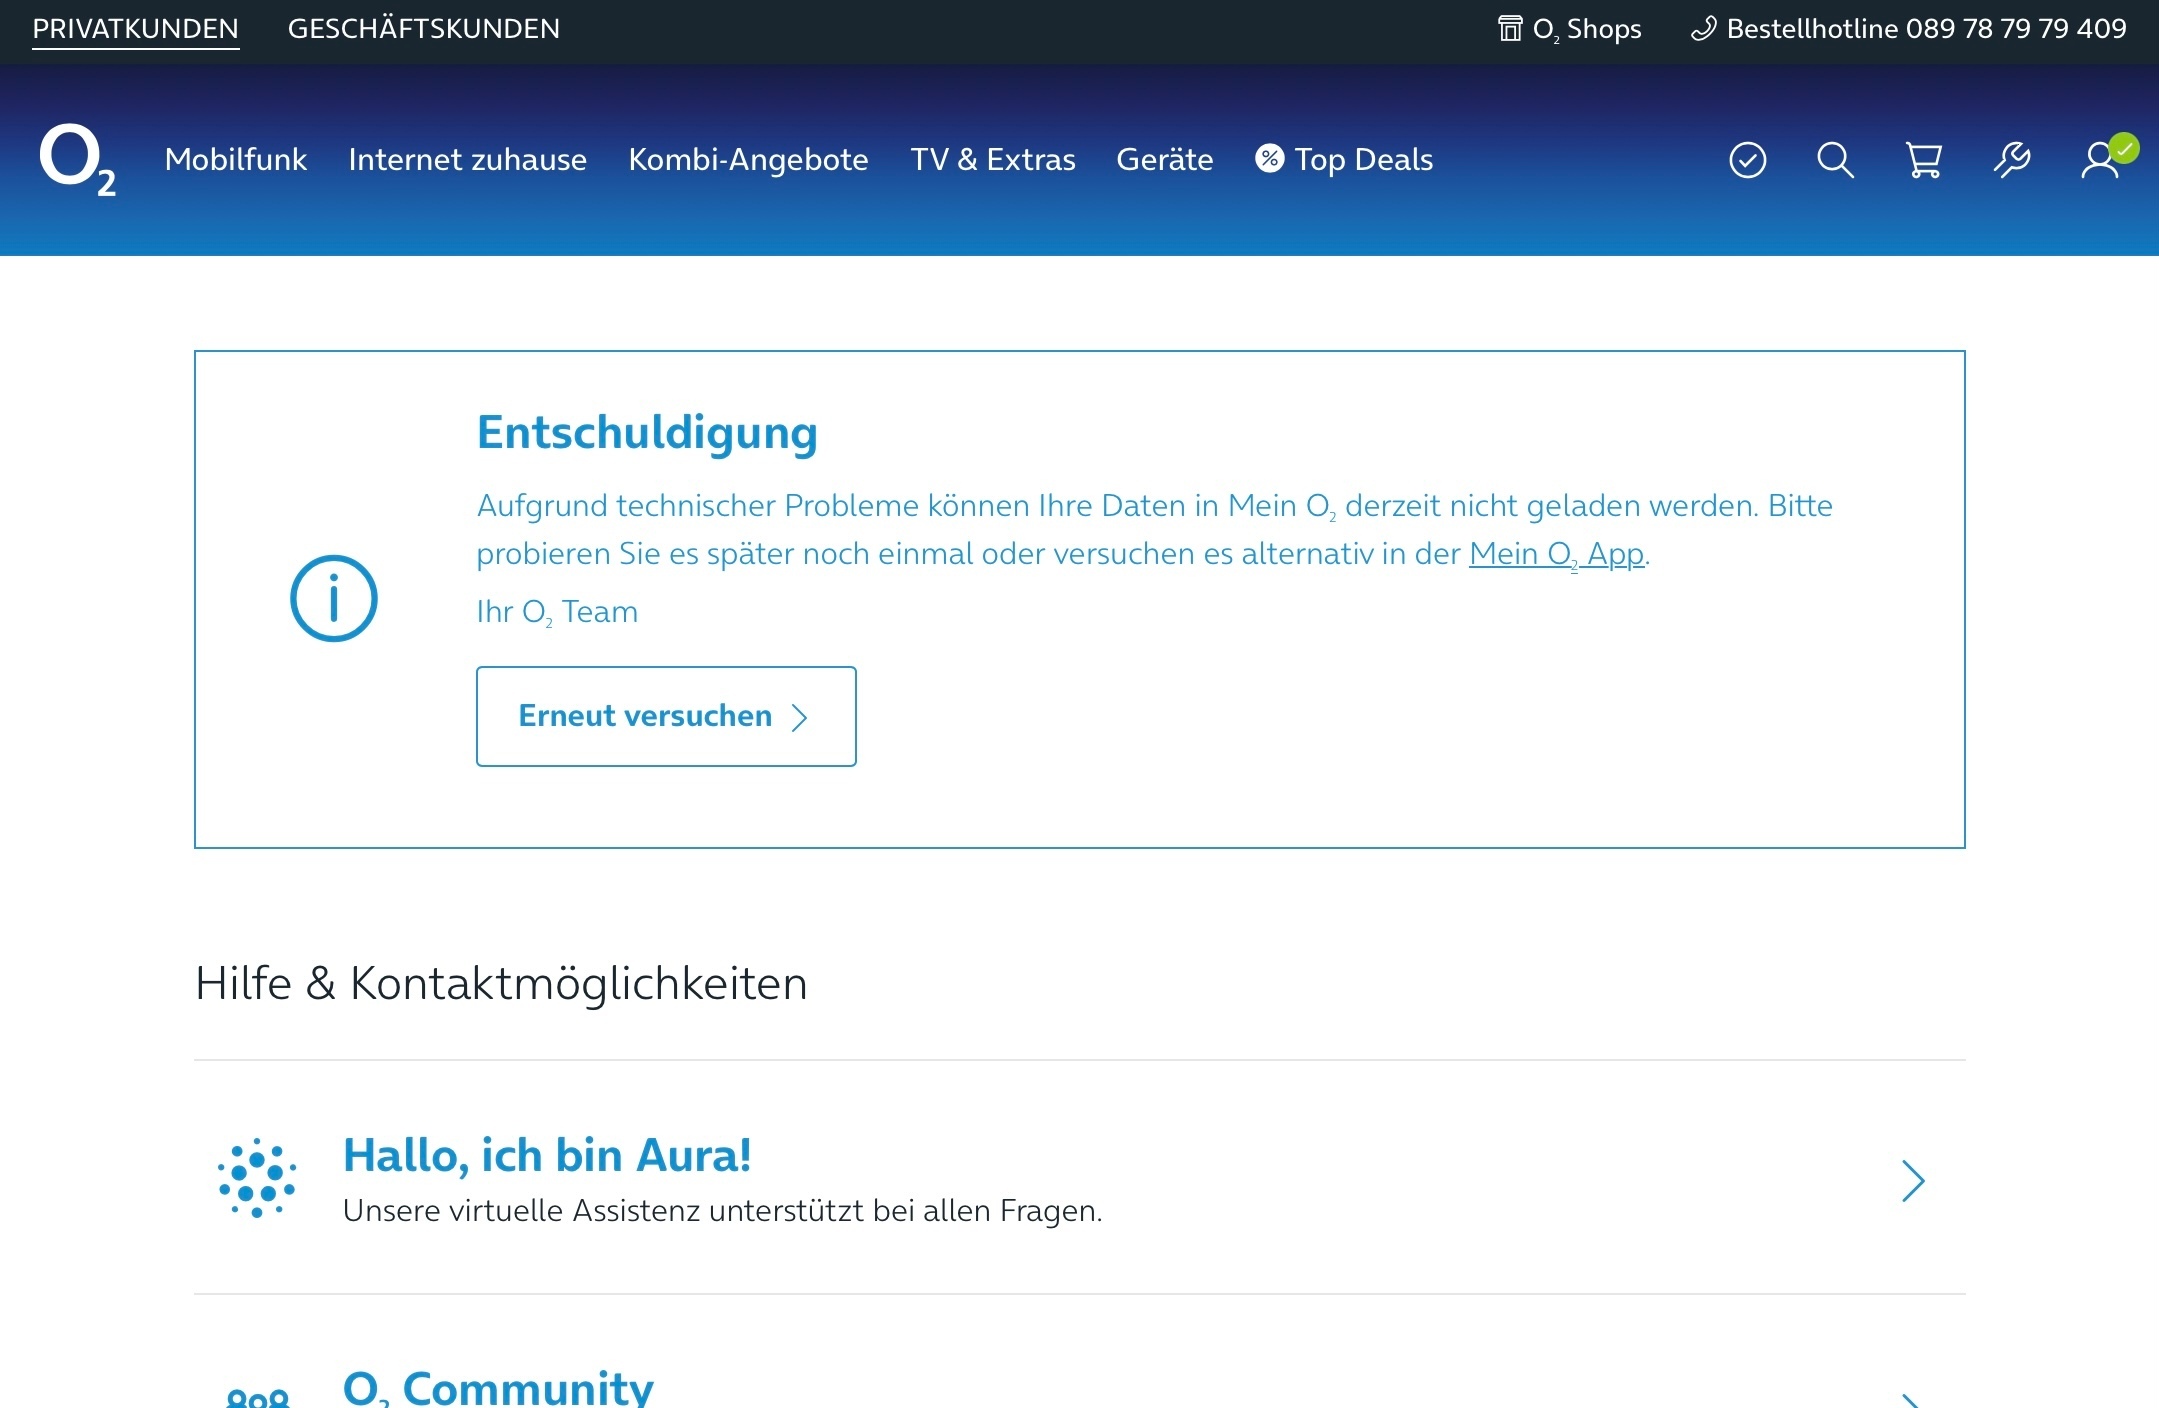Click the Entschuldigung heading text
The width and height of the screenshot is (2159, 1408).
(x=647, y=433)
